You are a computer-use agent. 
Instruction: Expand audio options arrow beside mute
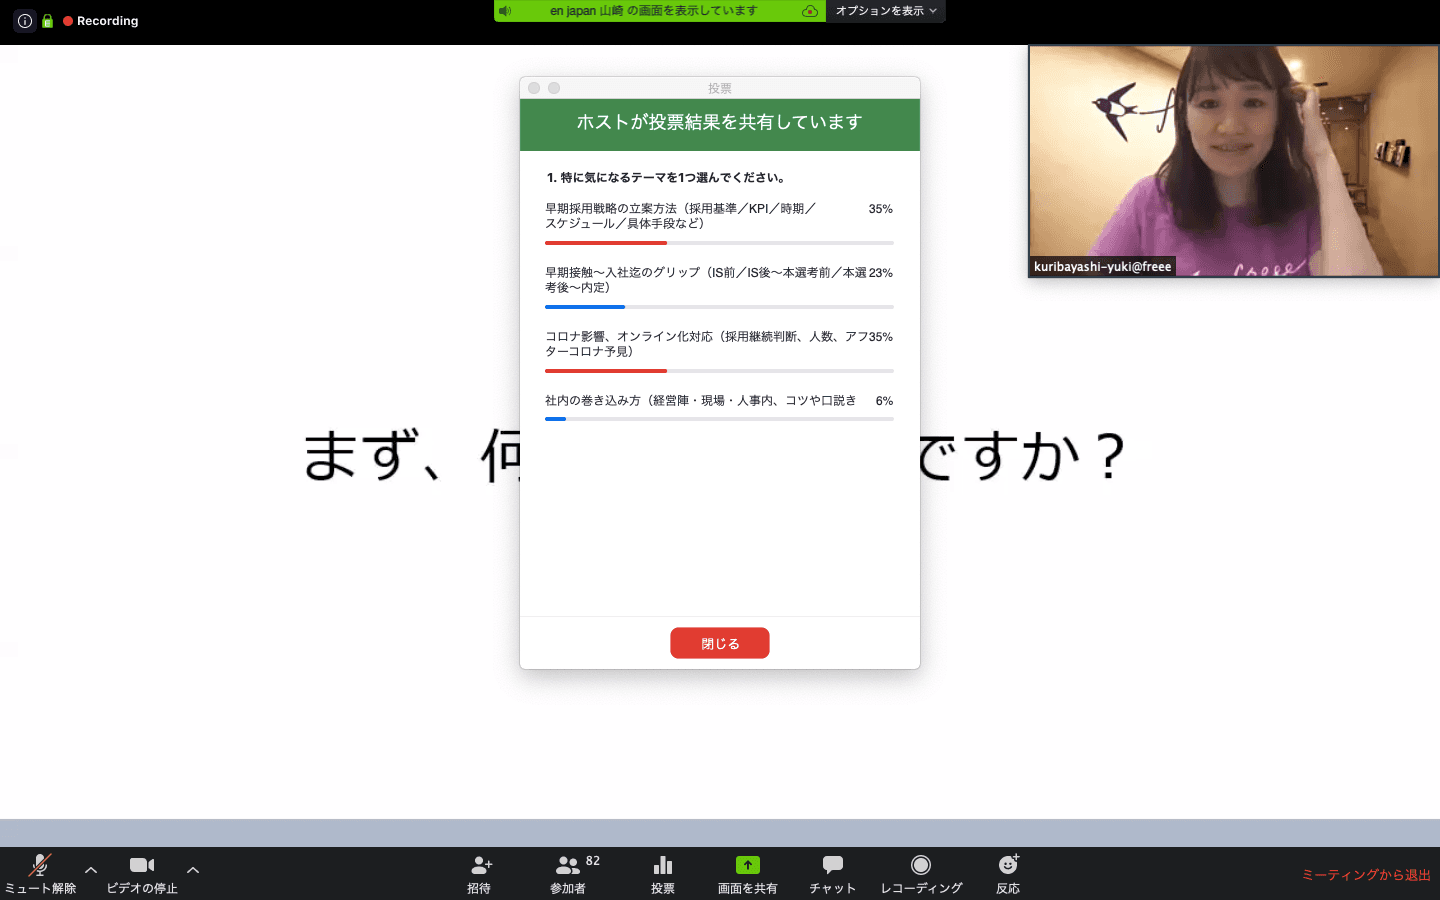coord(91,870)
